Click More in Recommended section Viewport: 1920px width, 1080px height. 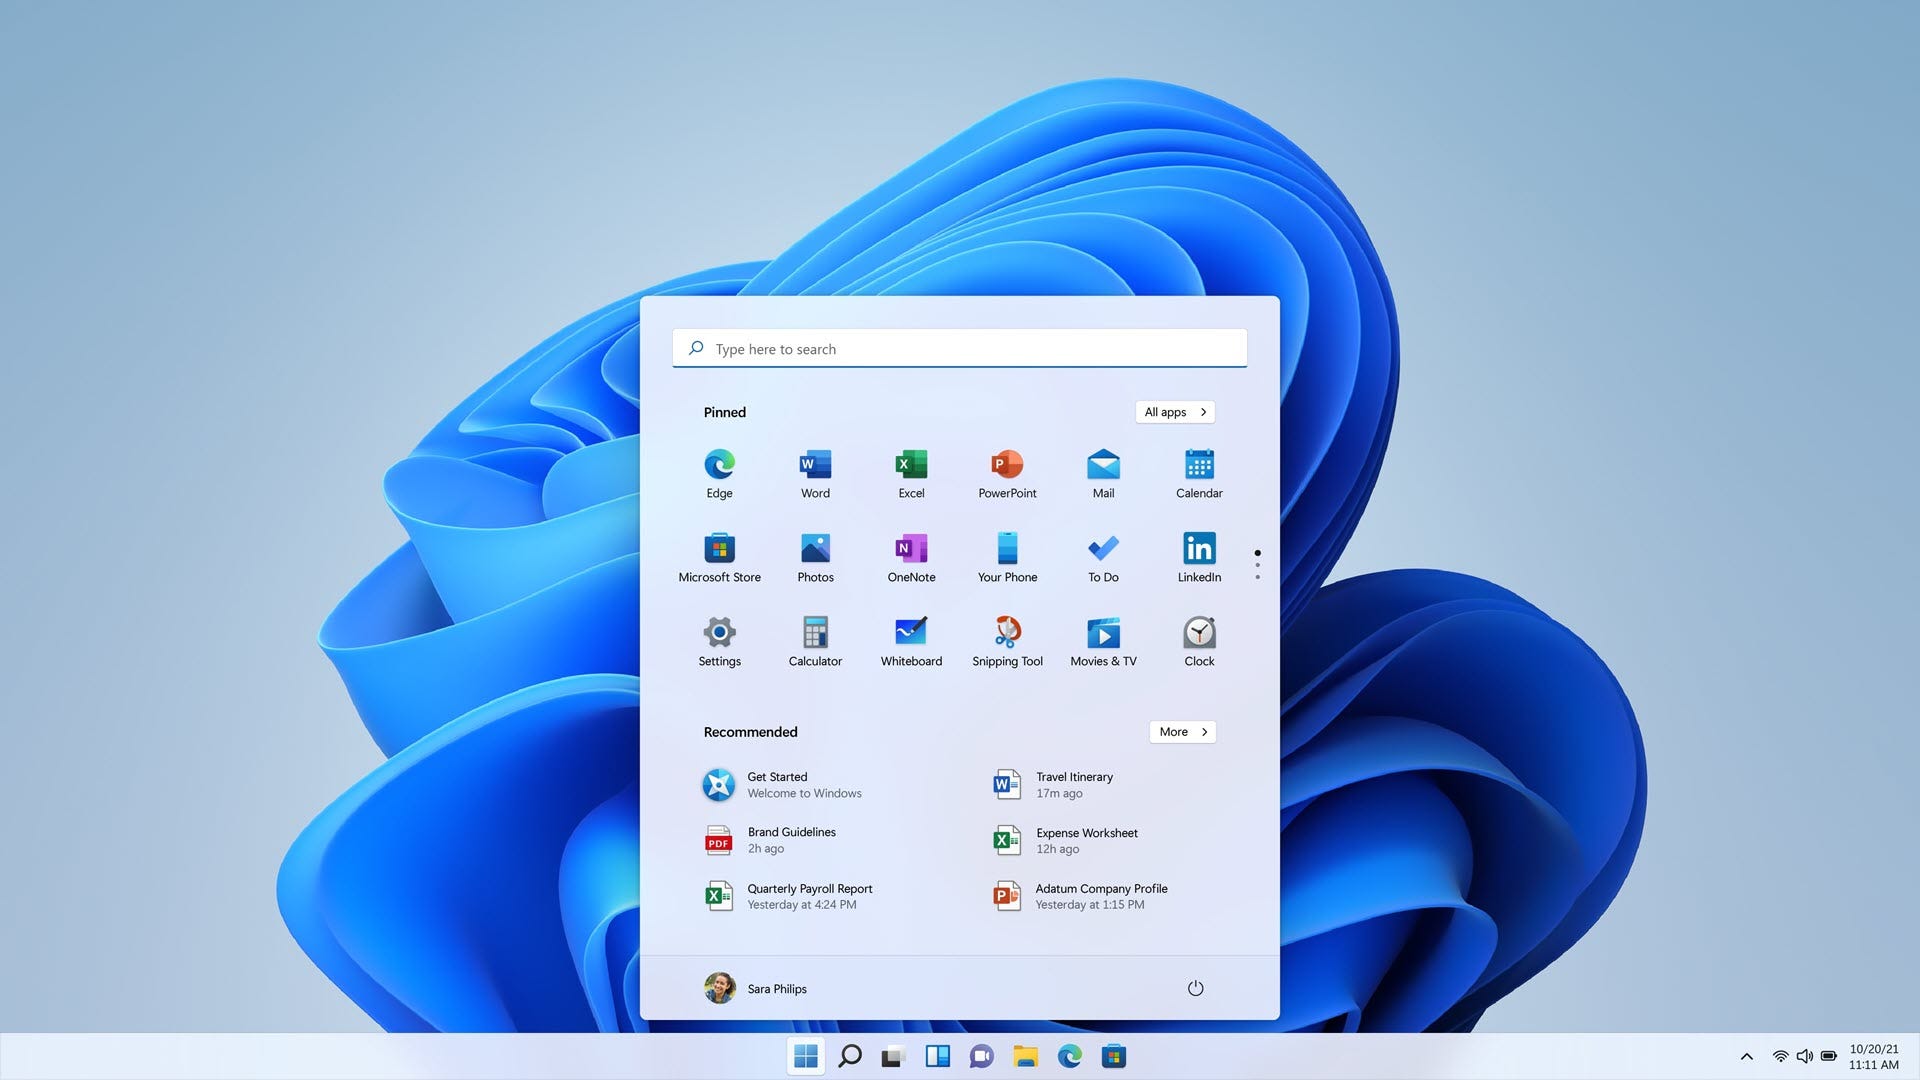pos(1182,733)
